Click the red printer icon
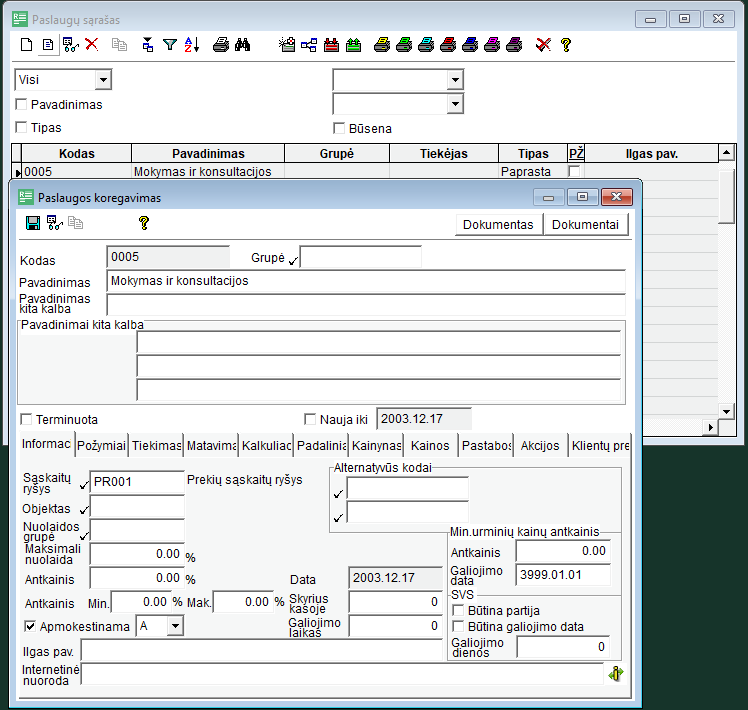Viewport: 748px width, 710px height. 447,45
